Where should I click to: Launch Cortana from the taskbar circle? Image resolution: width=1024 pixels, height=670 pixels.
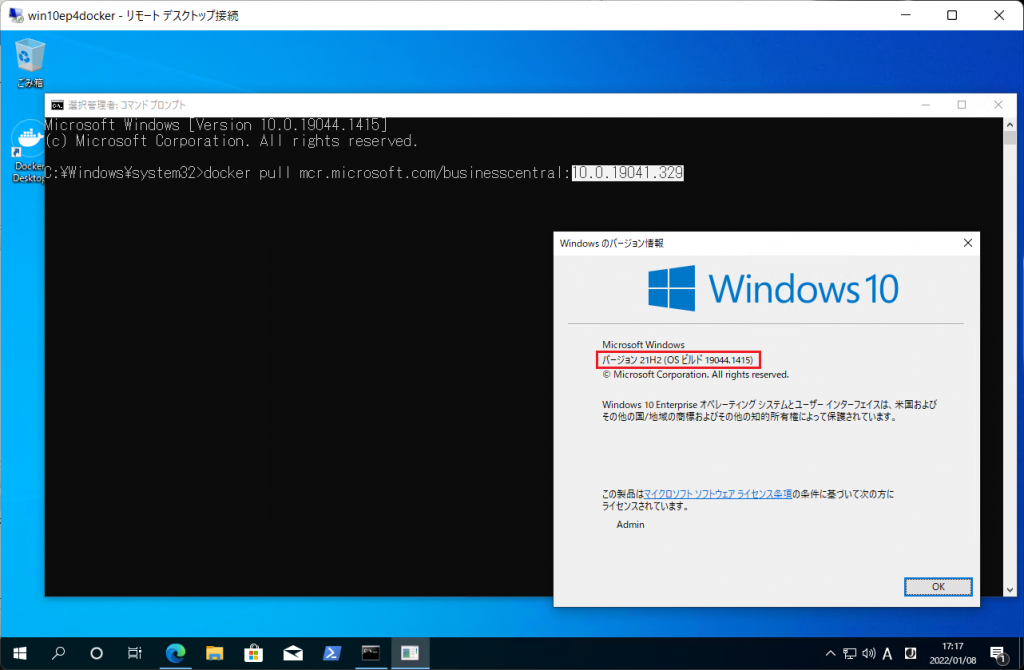97,653
